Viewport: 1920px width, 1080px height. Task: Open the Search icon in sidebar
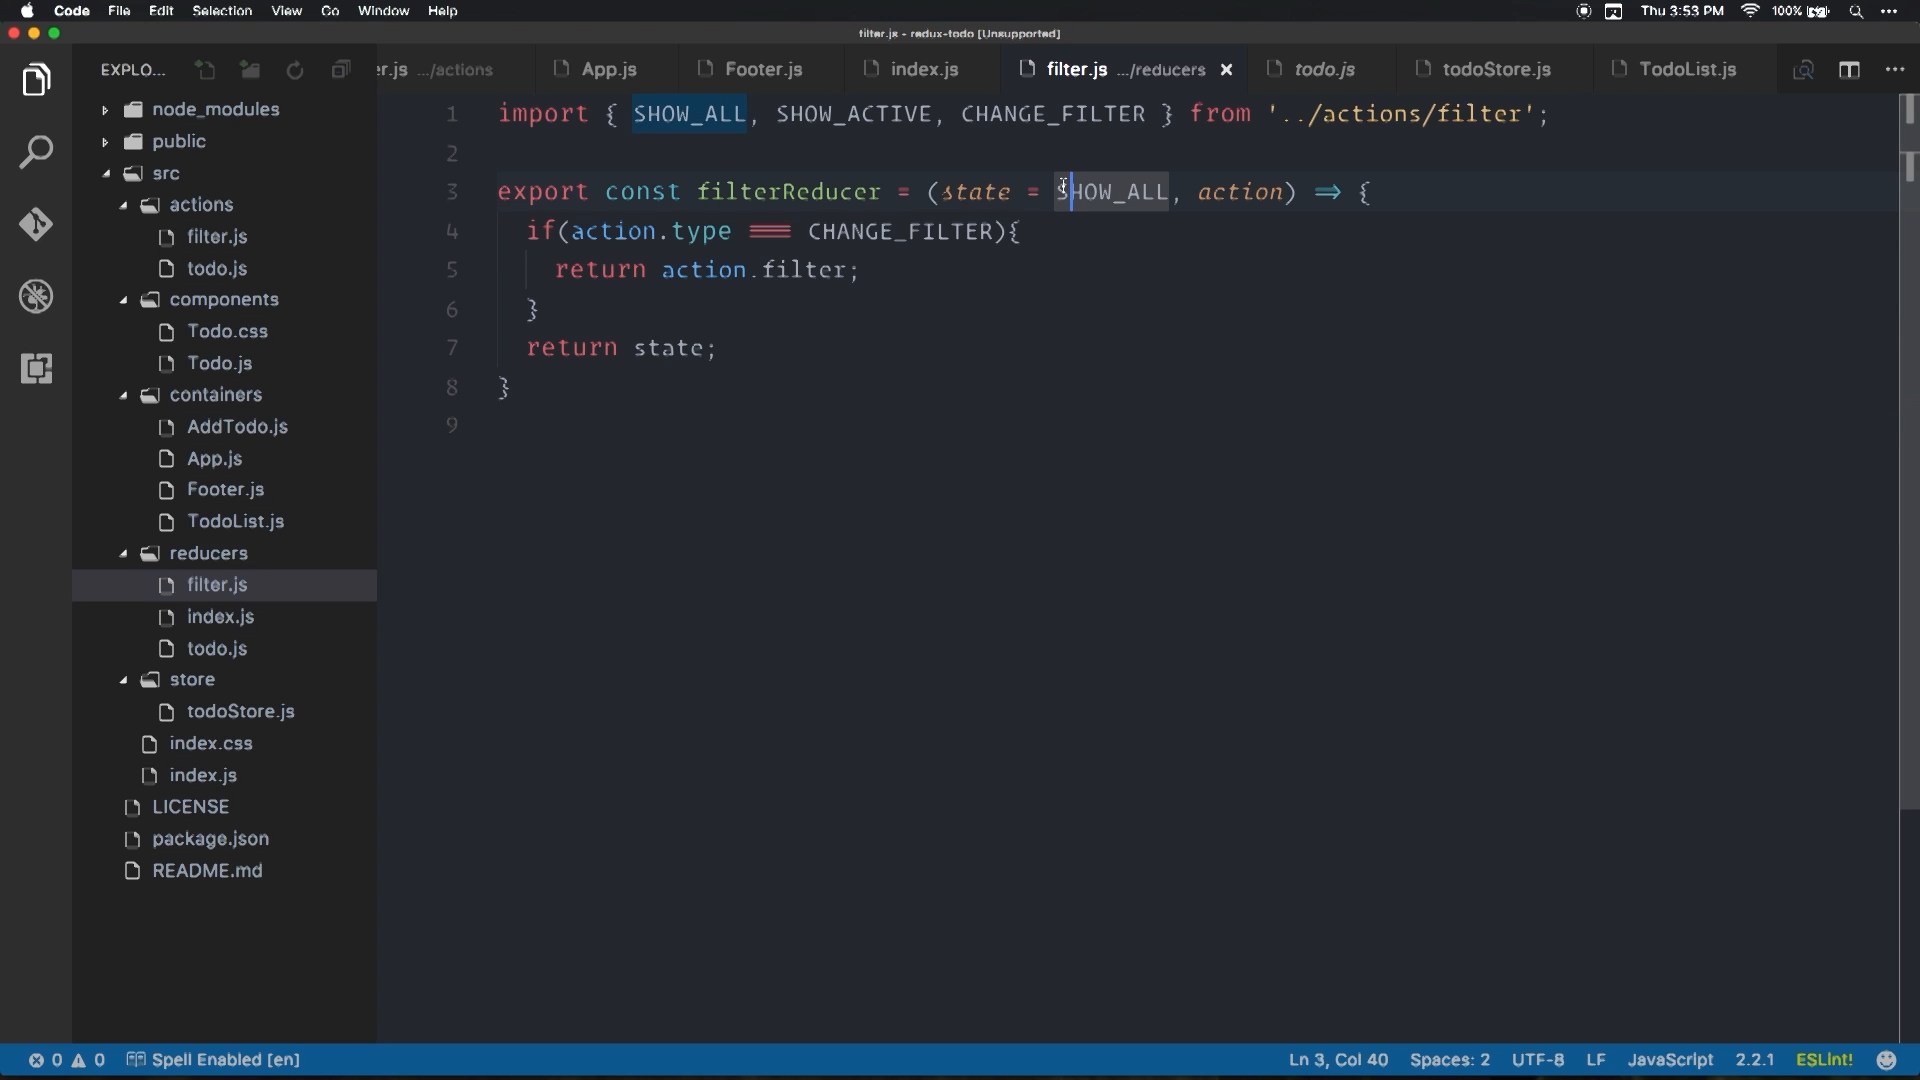click(36, 152)
